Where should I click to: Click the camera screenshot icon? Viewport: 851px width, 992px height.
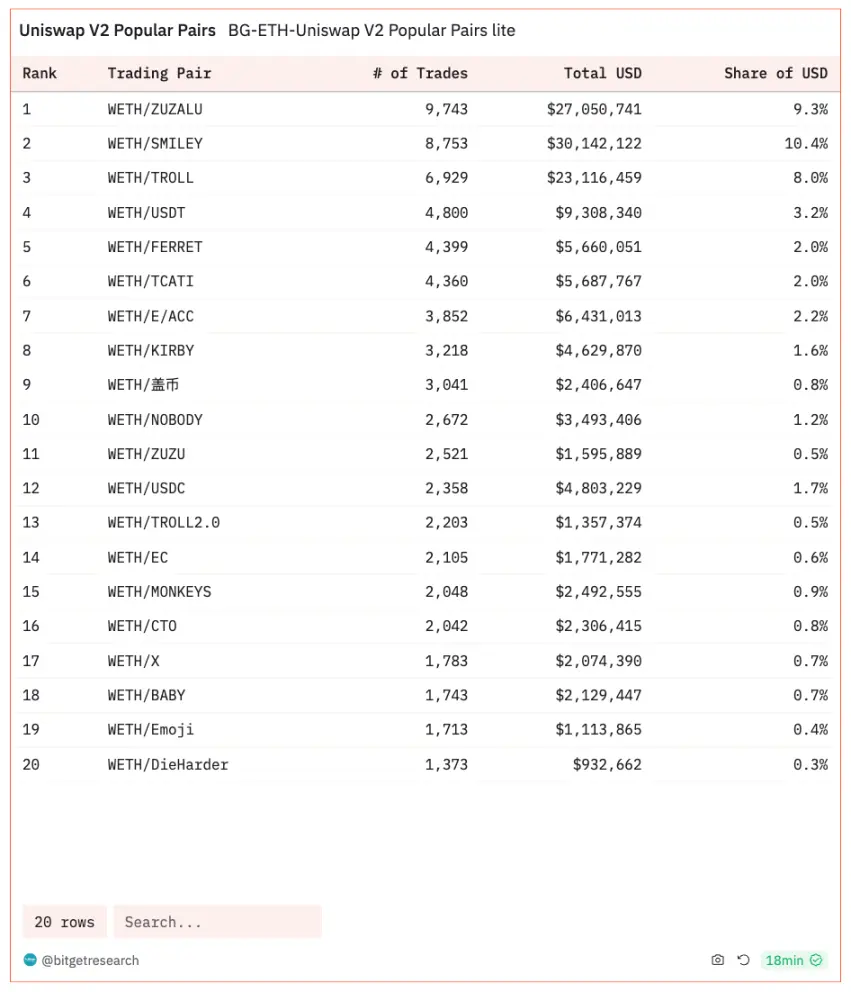(x=717, y=960)
